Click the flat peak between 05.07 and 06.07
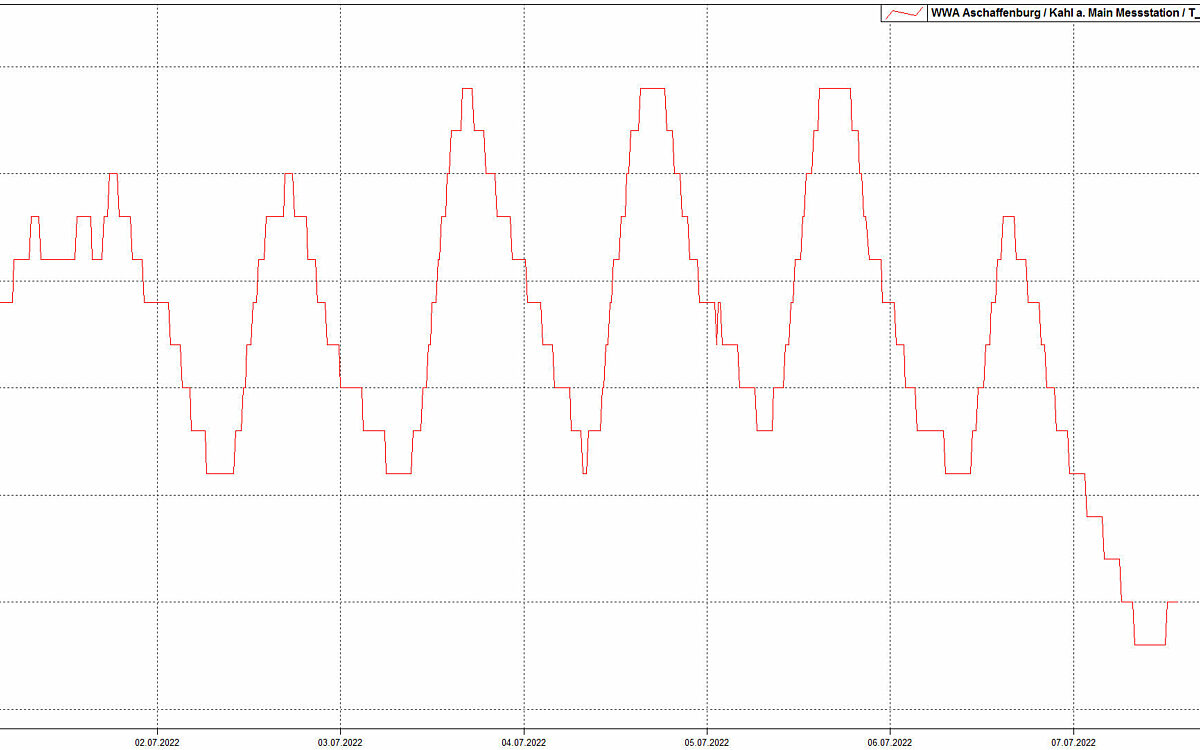Viewport: 1200px width, 750px height. tap(834, 89)
